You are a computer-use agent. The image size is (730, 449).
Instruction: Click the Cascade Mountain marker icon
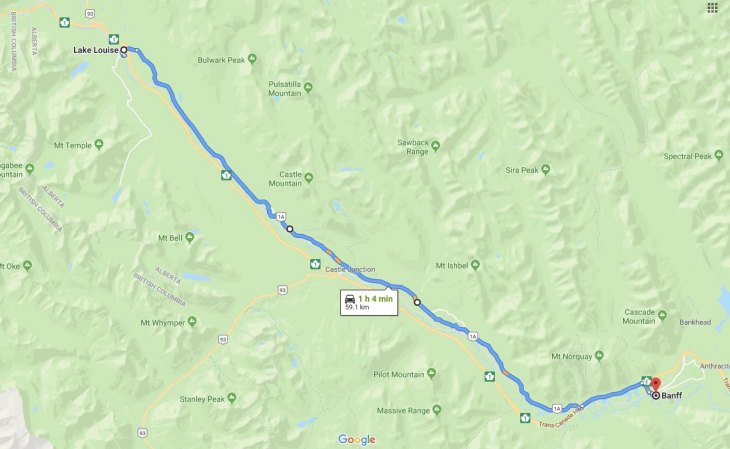662,315
